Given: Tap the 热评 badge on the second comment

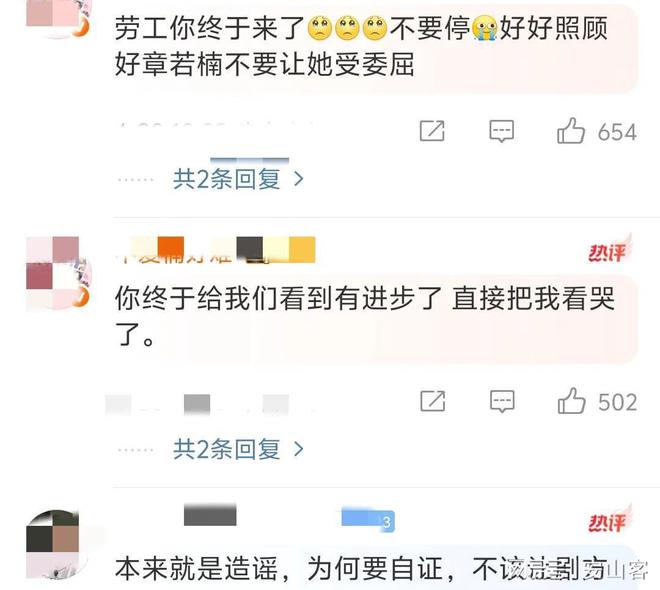Looking at the screenshot, I should tap(609, 250).
